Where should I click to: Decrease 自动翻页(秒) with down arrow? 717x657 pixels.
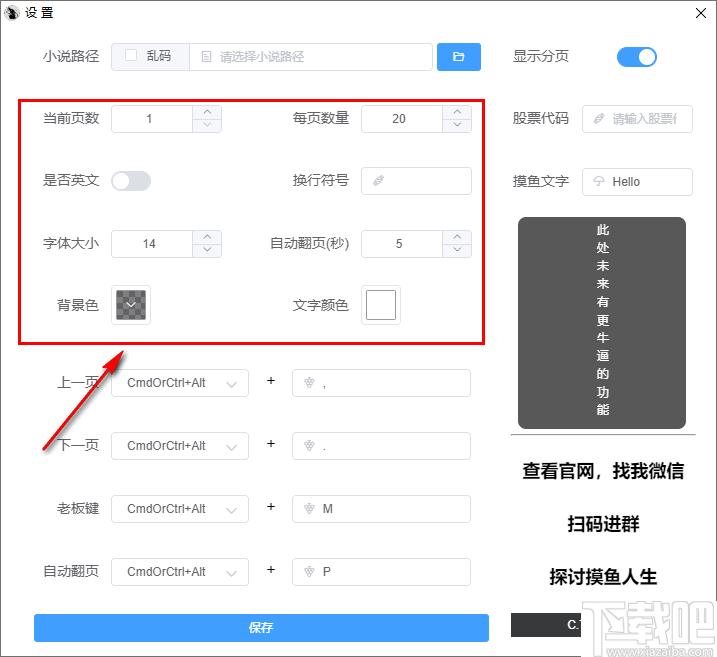(457, 250)
